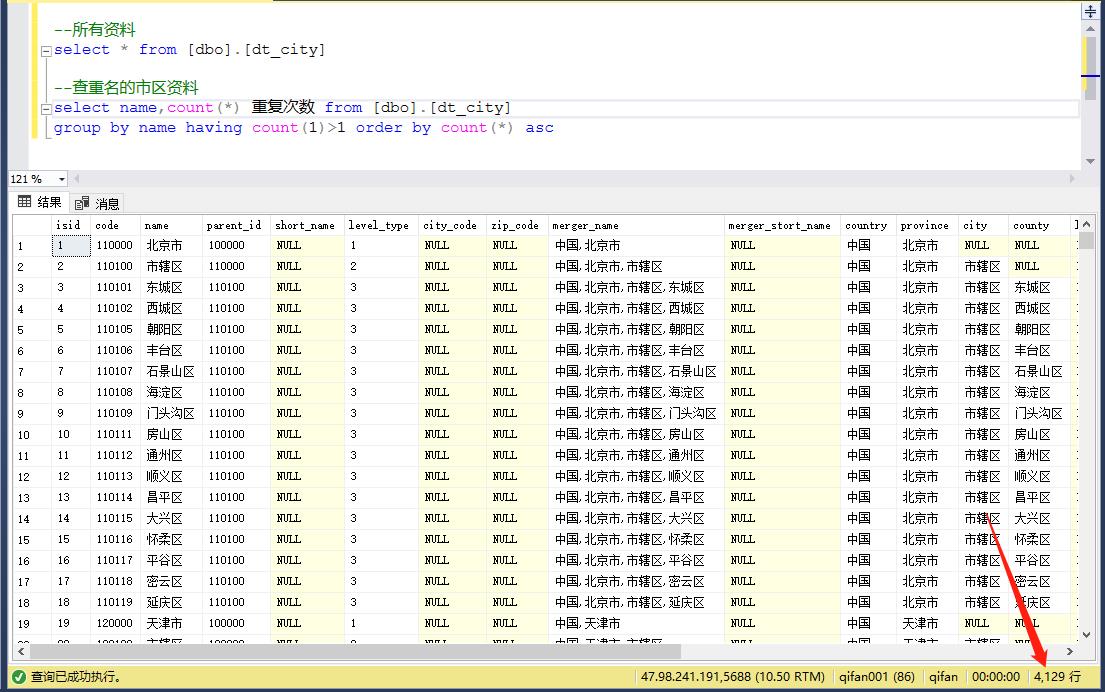Select the cell containing 石景山区 in name column
This screenshot has width=1105, height=692.
[x=169, y=371]
